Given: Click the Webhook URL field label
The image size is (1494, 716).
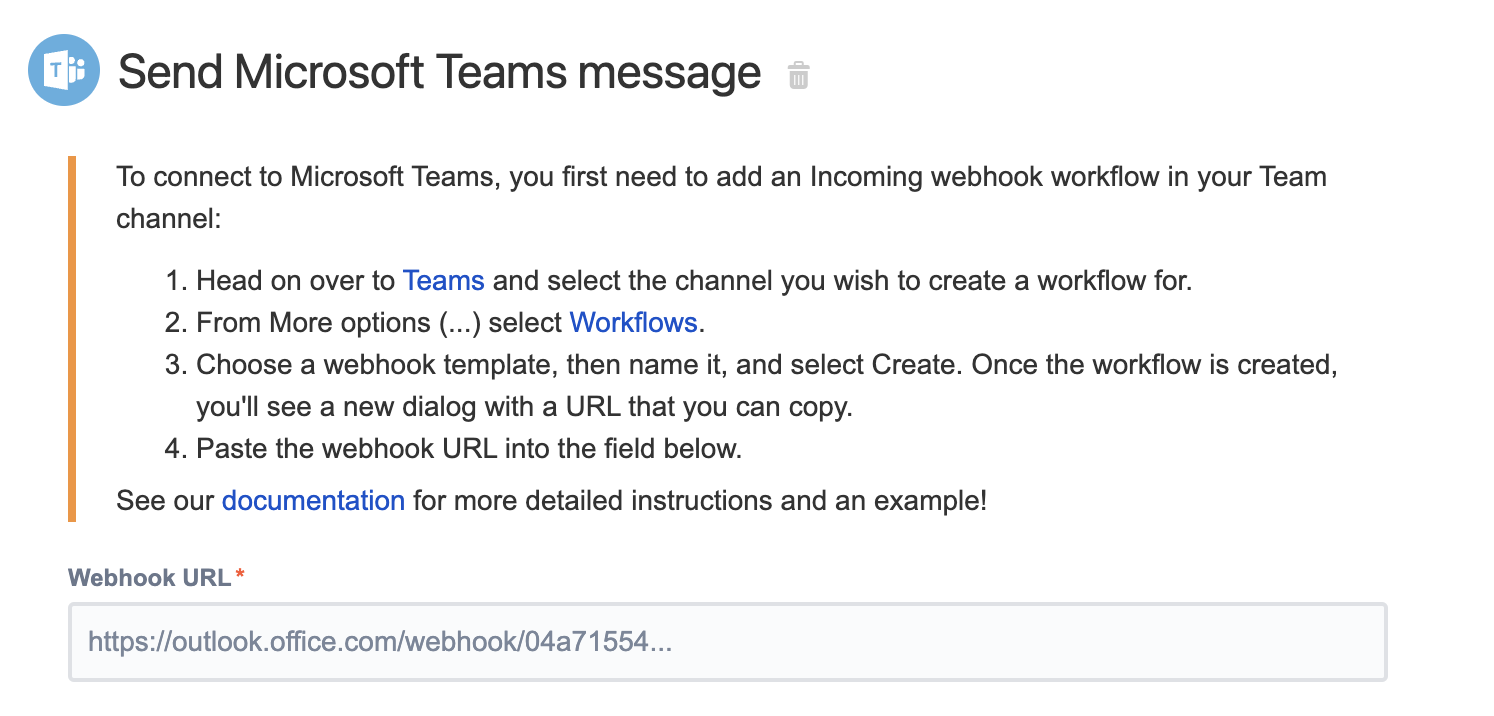Looking at the screenshot, I should click(149, 577).
